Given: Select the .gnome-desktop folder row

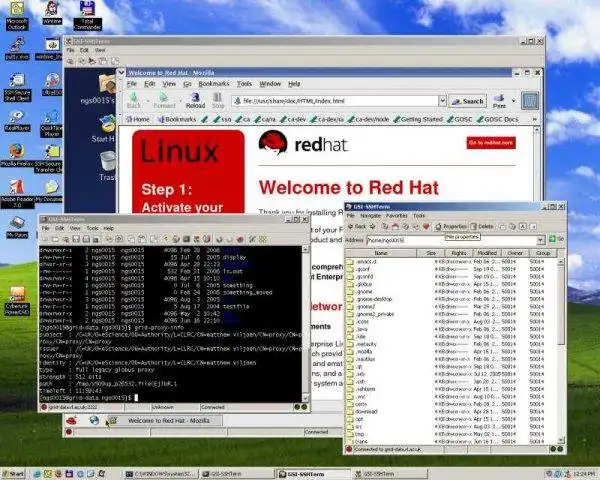Looking at the screenshot, I should point(452,299).
